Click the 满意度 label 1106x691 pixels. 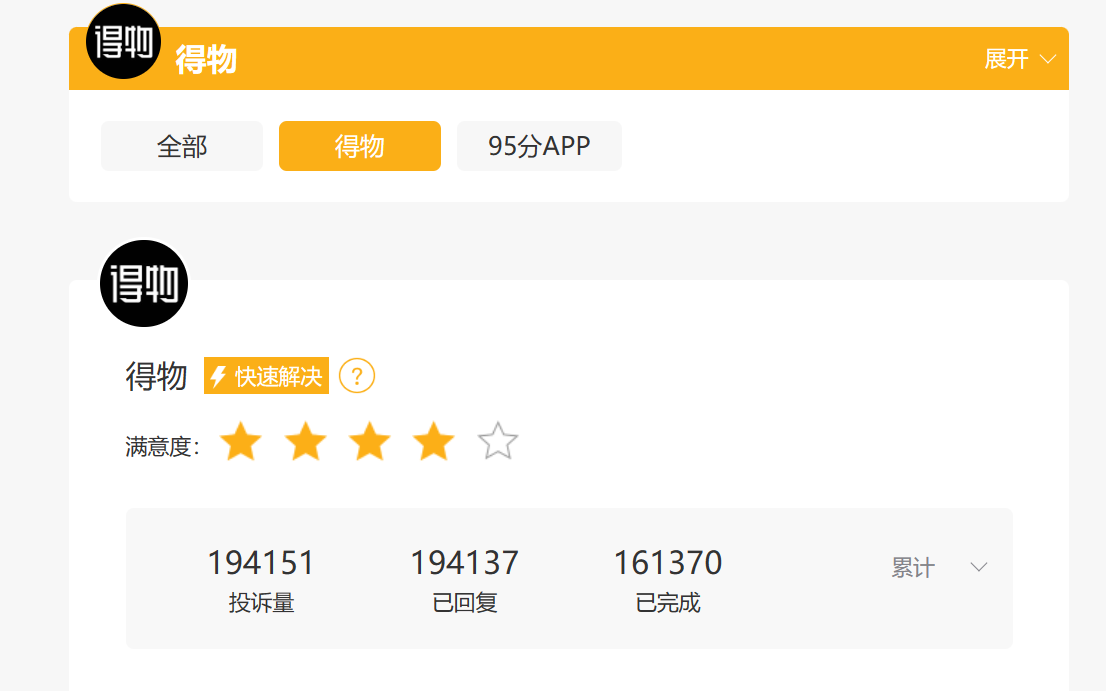(163, 446)
